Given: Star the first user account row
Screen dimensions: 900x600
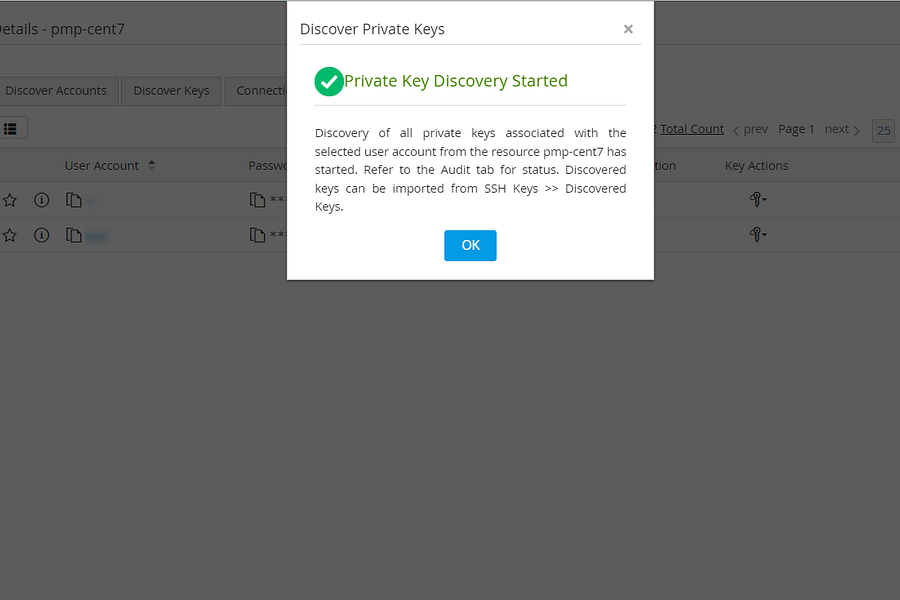Looking at the screenshot, I should 10,200.
